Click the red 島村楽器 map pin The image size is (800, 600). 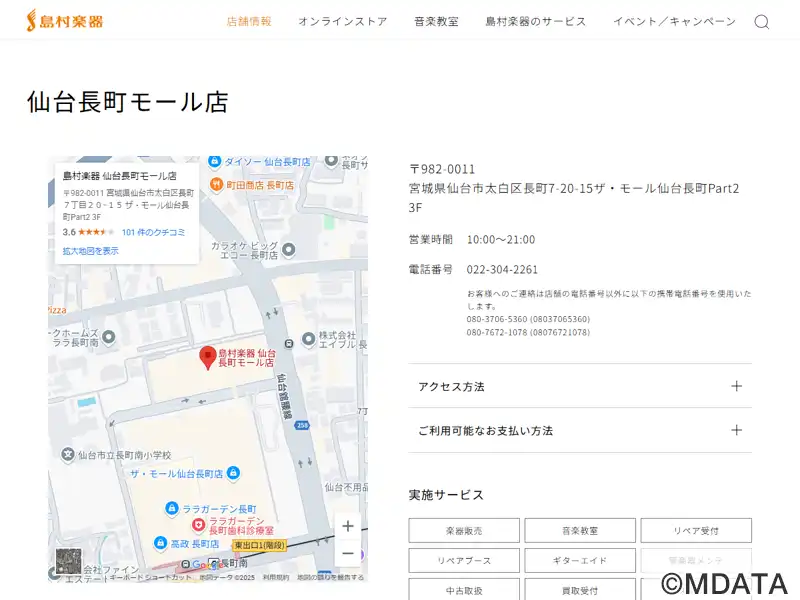click(x=208, y=357)
